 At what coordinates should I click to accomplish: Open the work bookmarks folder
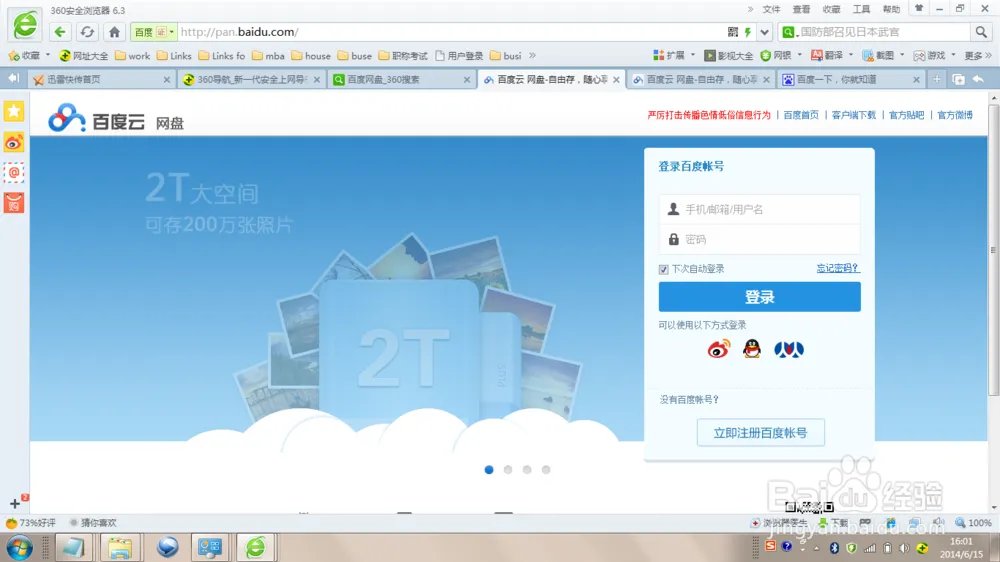point(132,55)
